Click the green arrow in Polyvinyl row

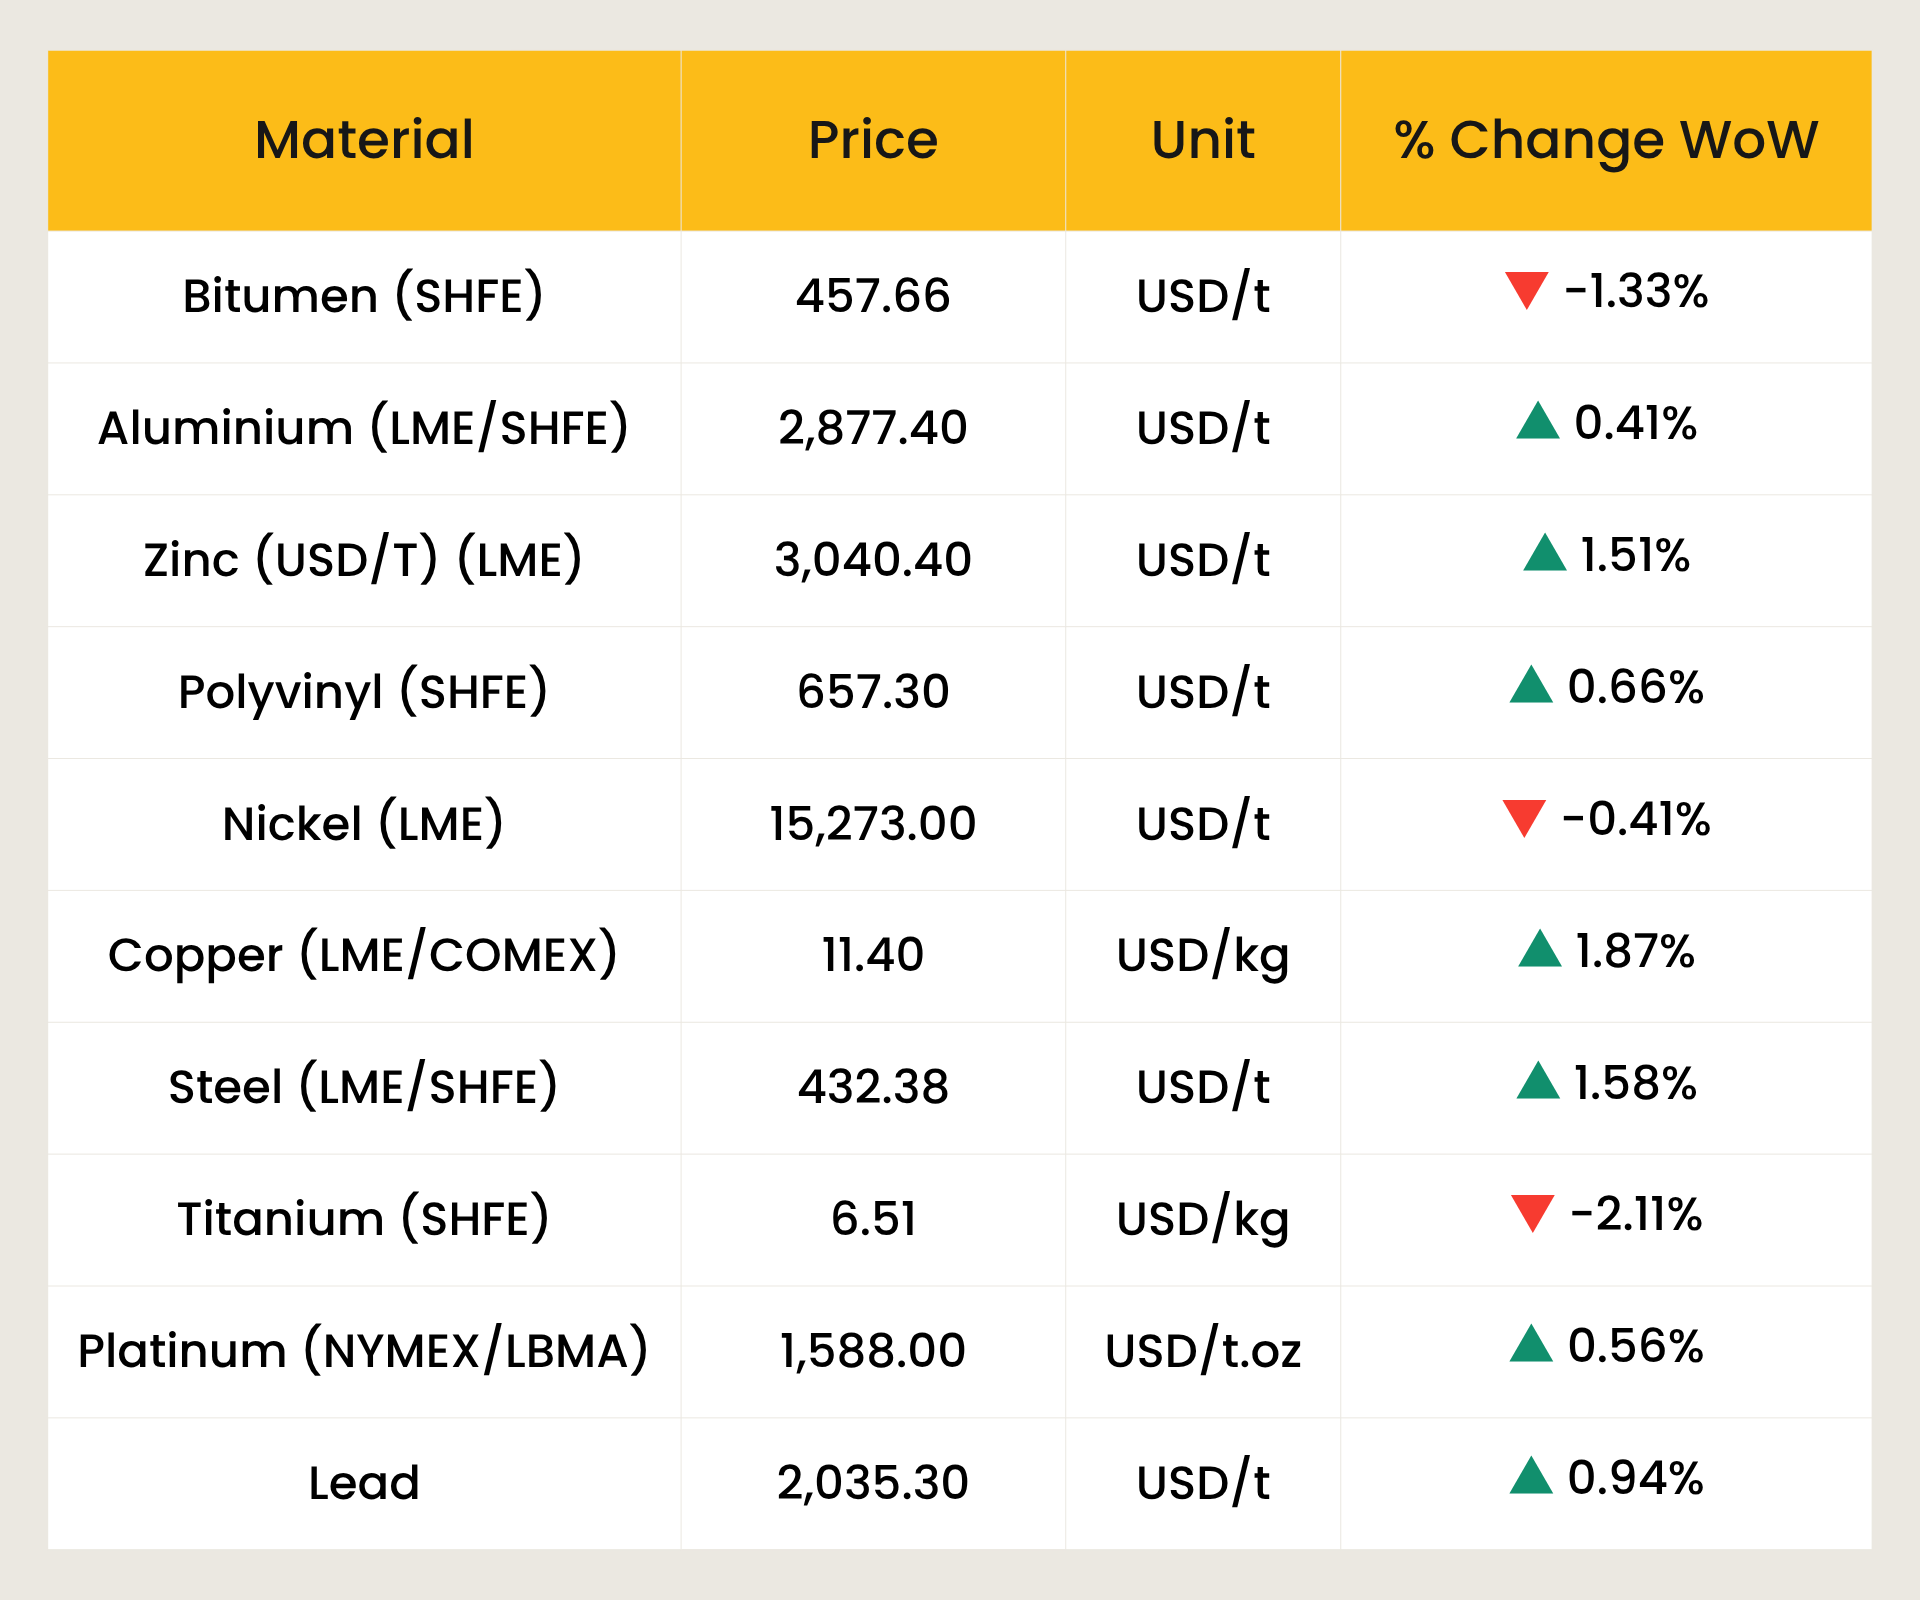point(1530,686)
